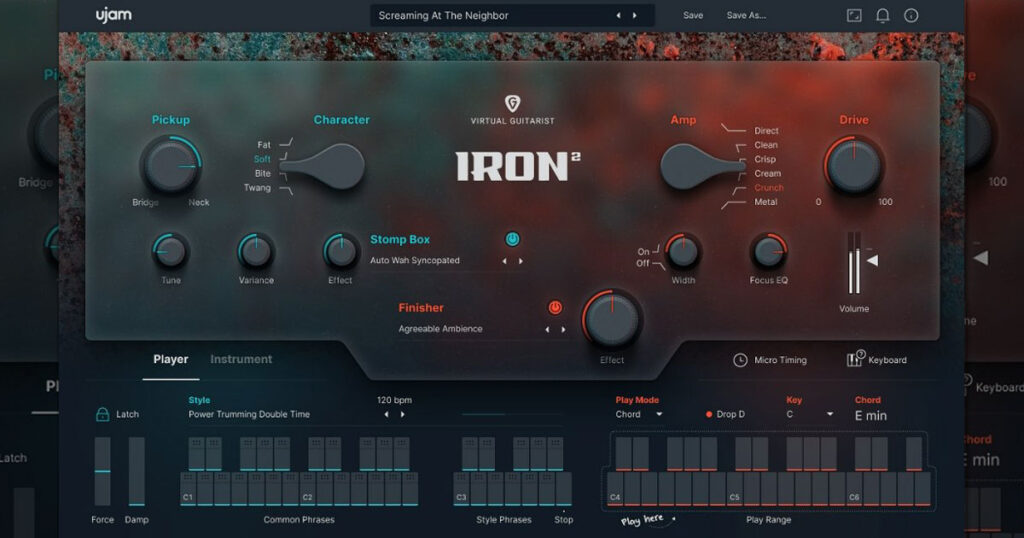
Task: Open Keyboard help icon
Action: point(855,358)
